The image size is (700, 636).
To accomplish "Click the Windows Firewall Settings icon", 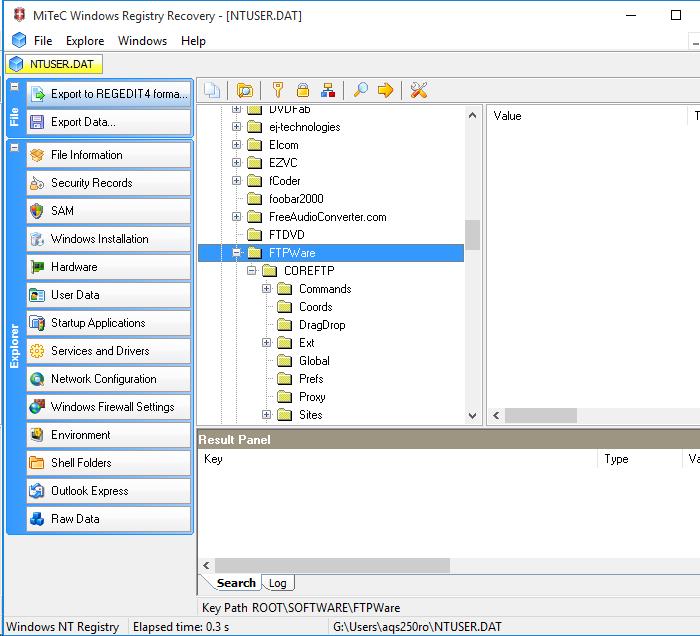I will (37, 407).
